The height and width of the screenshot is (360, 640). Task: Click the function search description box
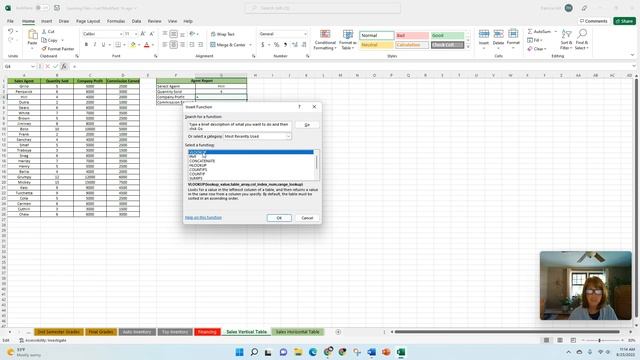click(240, 126)
